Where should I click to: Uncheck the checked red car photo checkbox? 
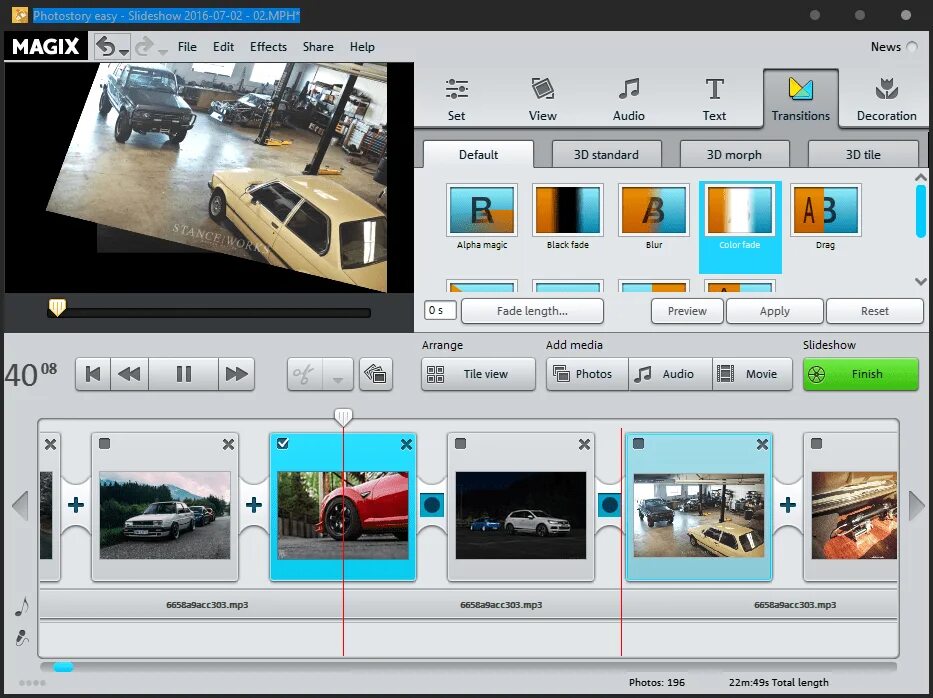pyautogui.click(x=283, y=443)
